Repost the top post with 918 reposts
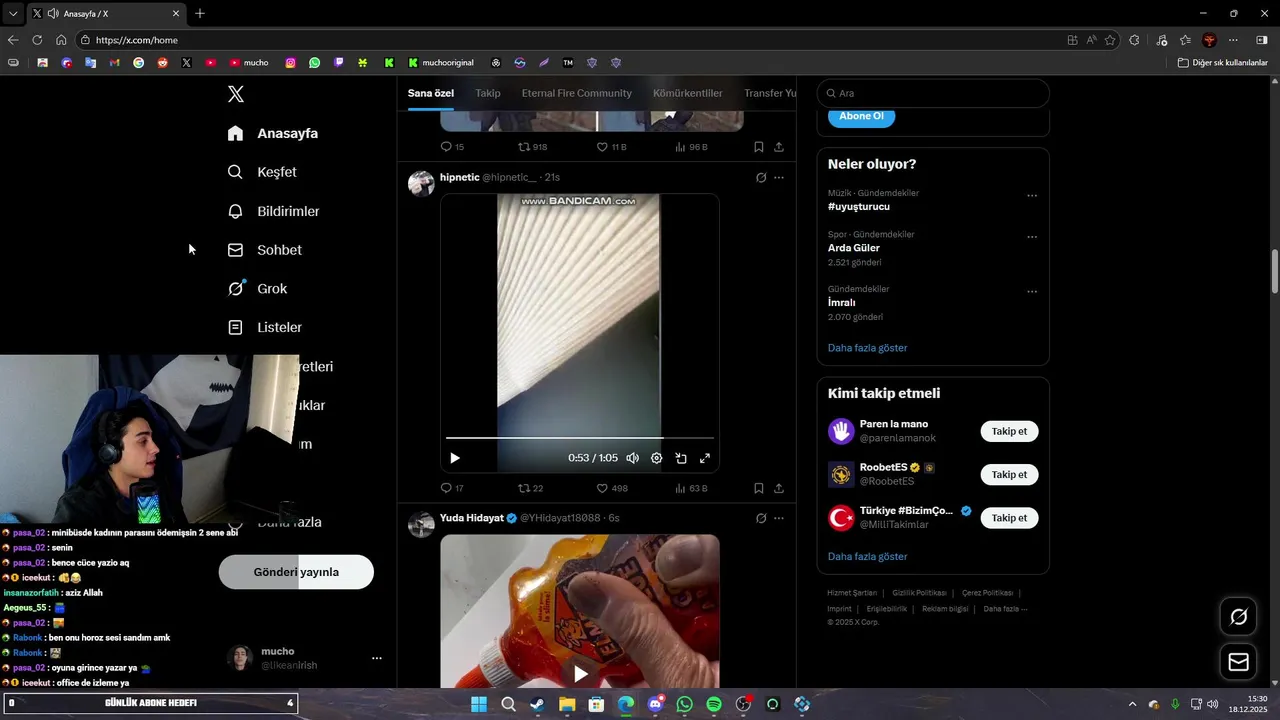Image resolution: width=1280 pixels, height=720 pixels. click(x=532, y=147)
